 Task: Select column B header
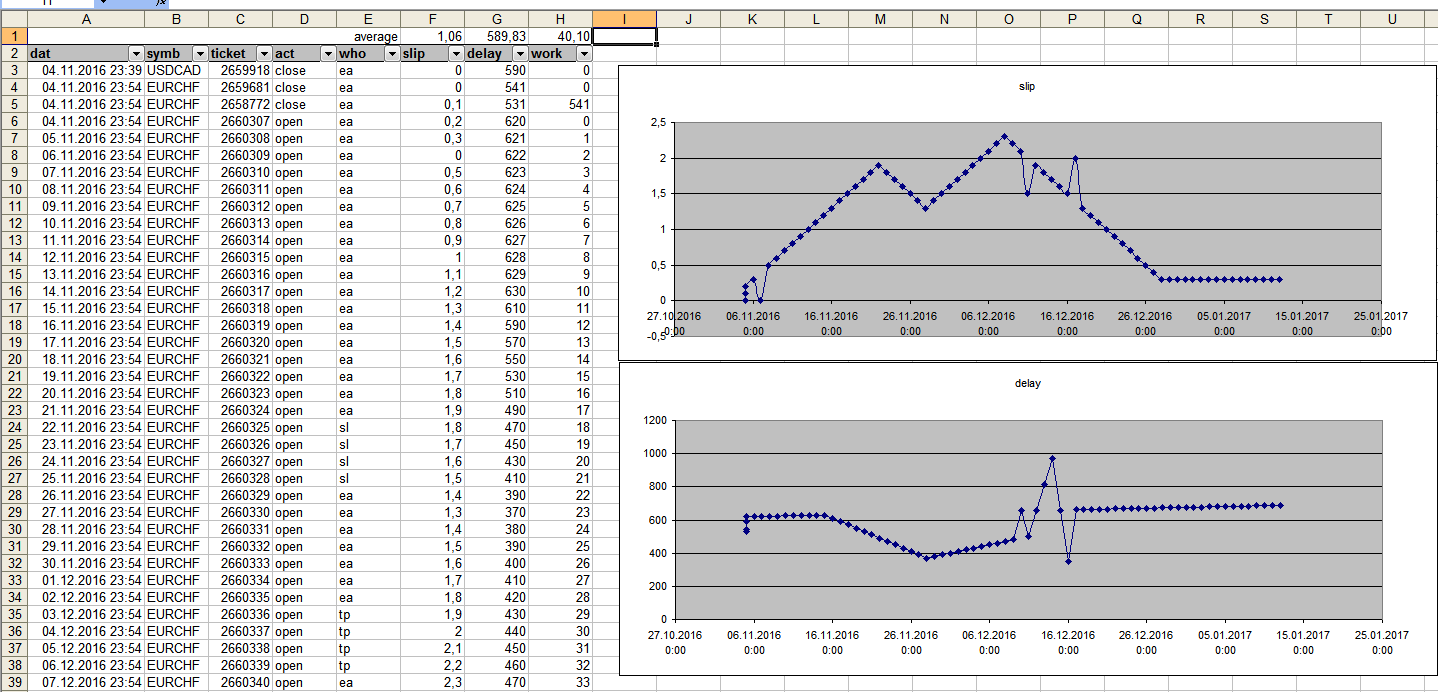pos(176,19)
